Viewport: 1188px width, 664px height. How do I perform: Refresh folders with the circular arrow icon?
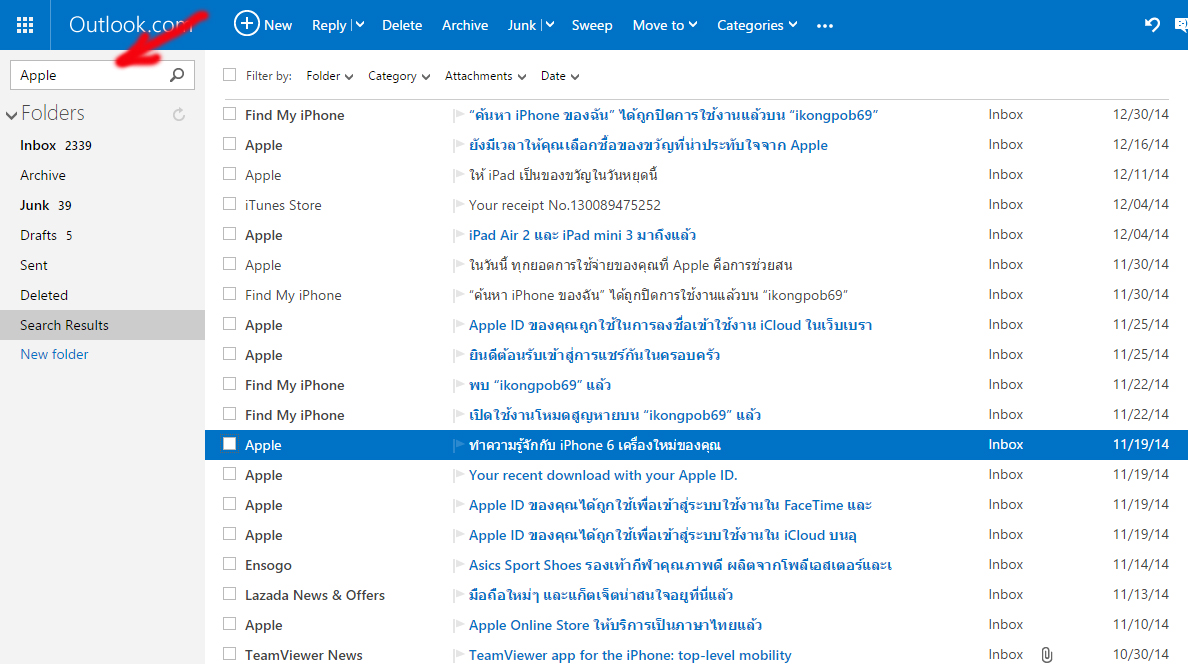coord(179,114)
